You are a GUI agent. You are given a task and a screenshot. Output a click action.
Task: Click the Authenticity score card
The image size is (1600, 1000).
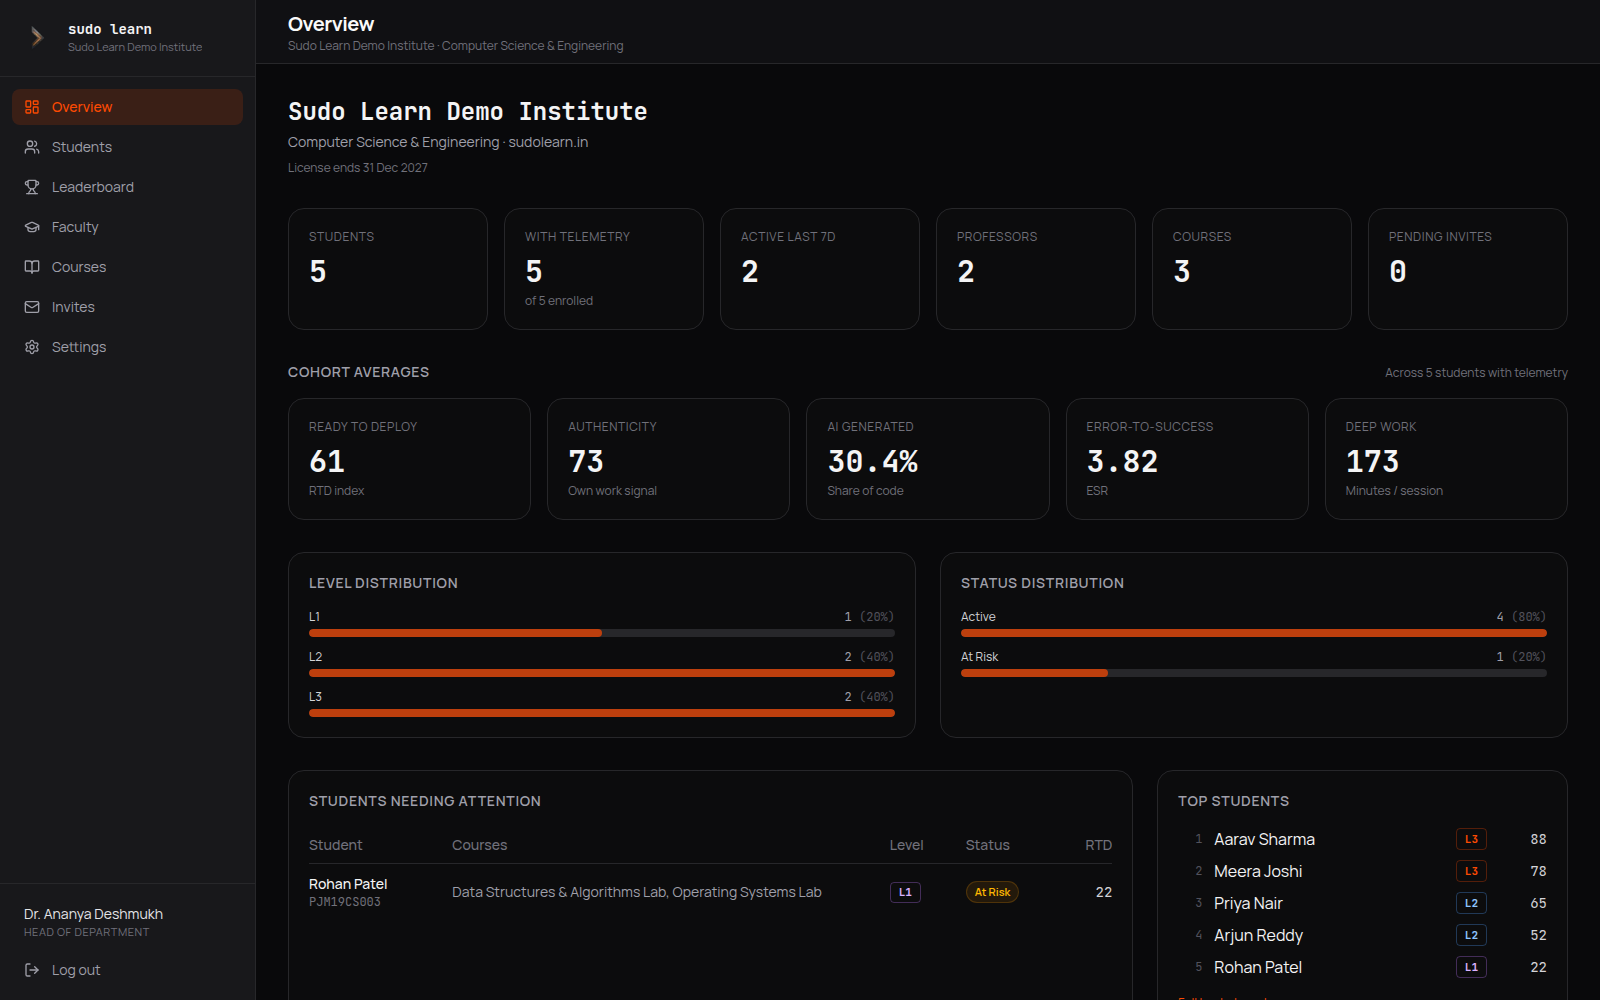668,459
